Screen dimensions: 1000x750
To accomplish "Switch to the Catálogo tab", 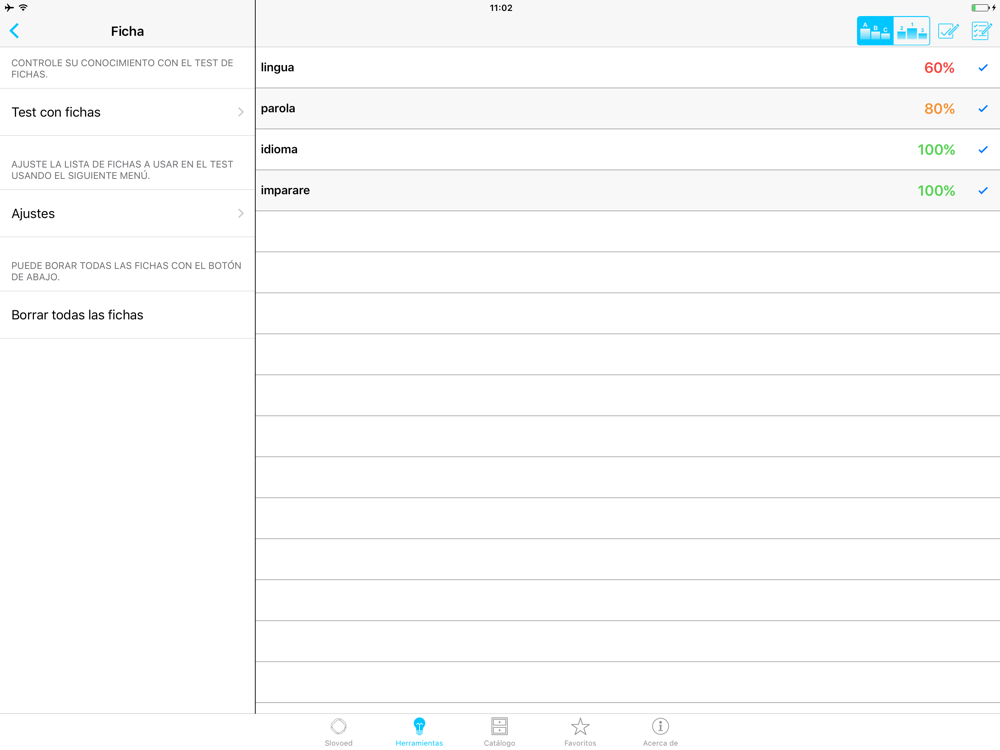I will click(x=499, y=732).
